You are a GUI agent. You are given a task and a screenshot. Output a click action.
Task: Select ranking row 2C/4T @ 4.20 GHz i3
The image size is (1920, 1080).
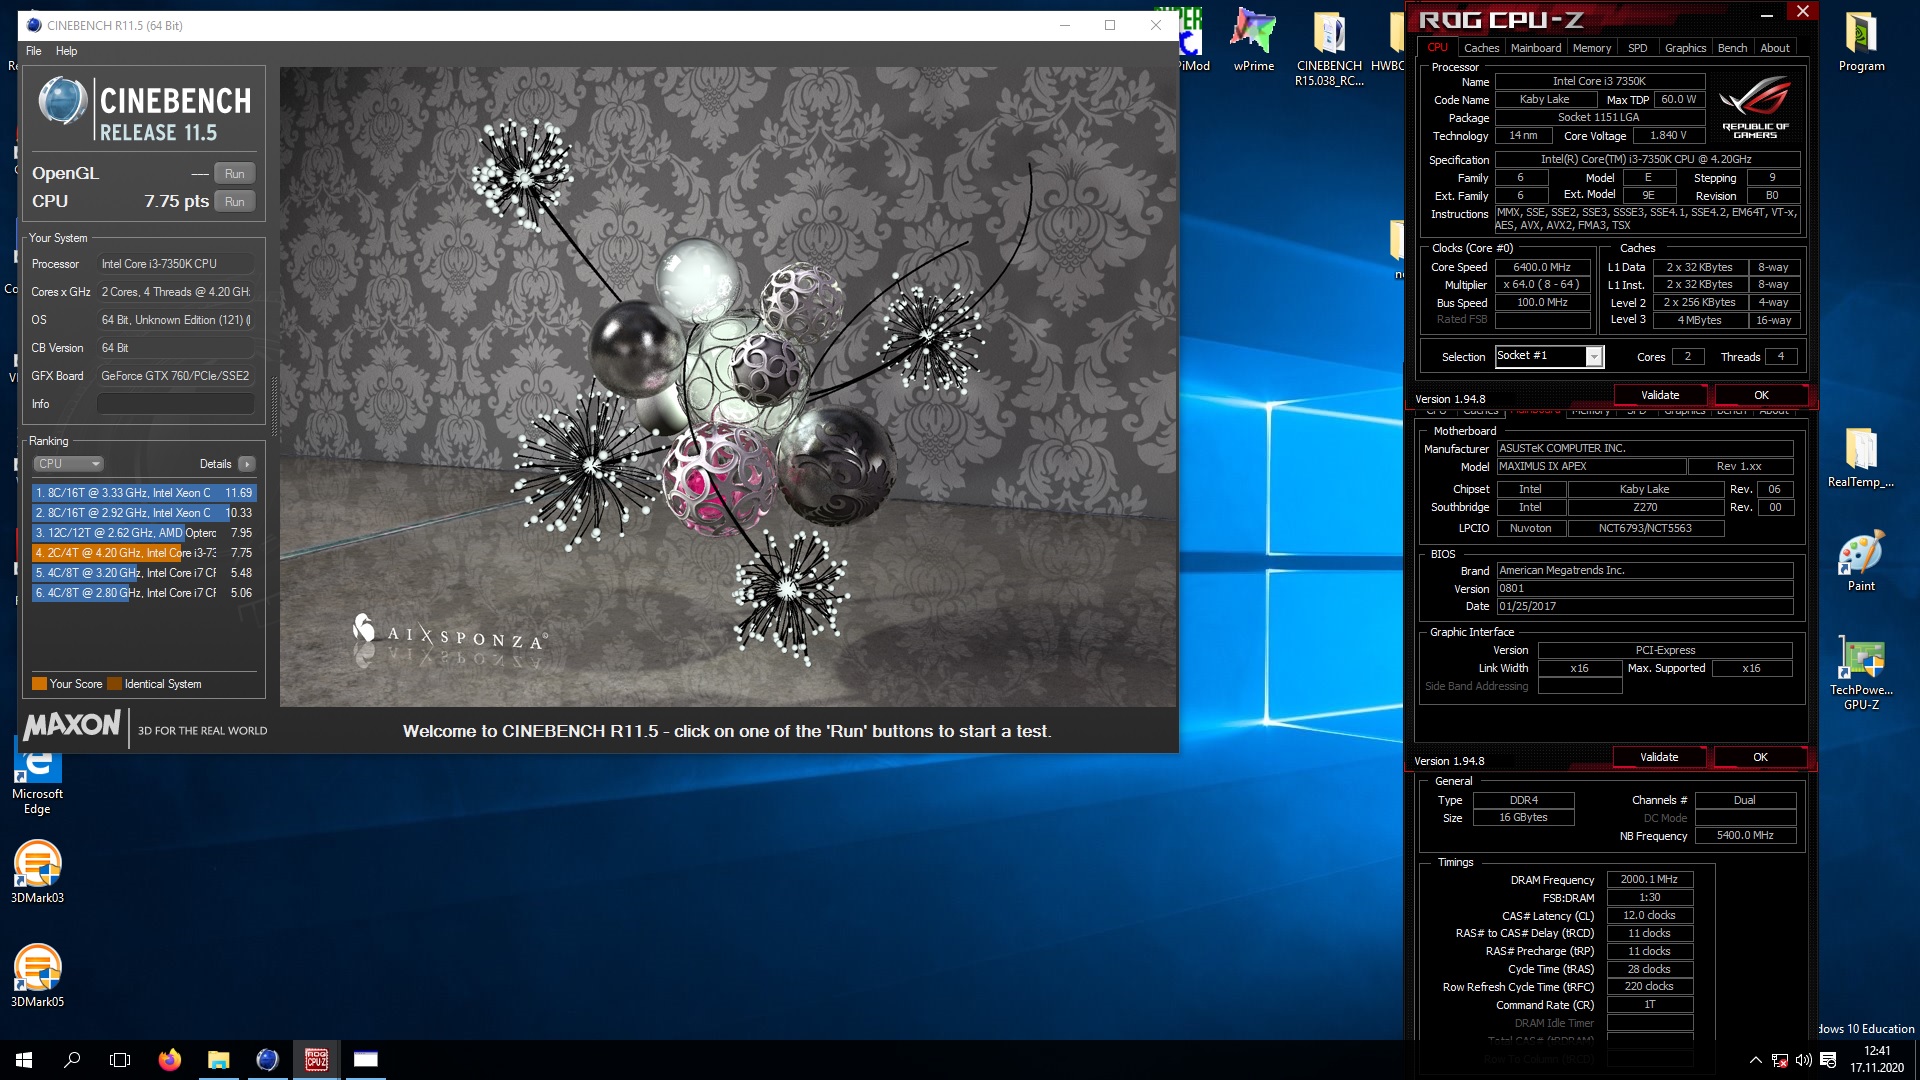click(144, 553)
